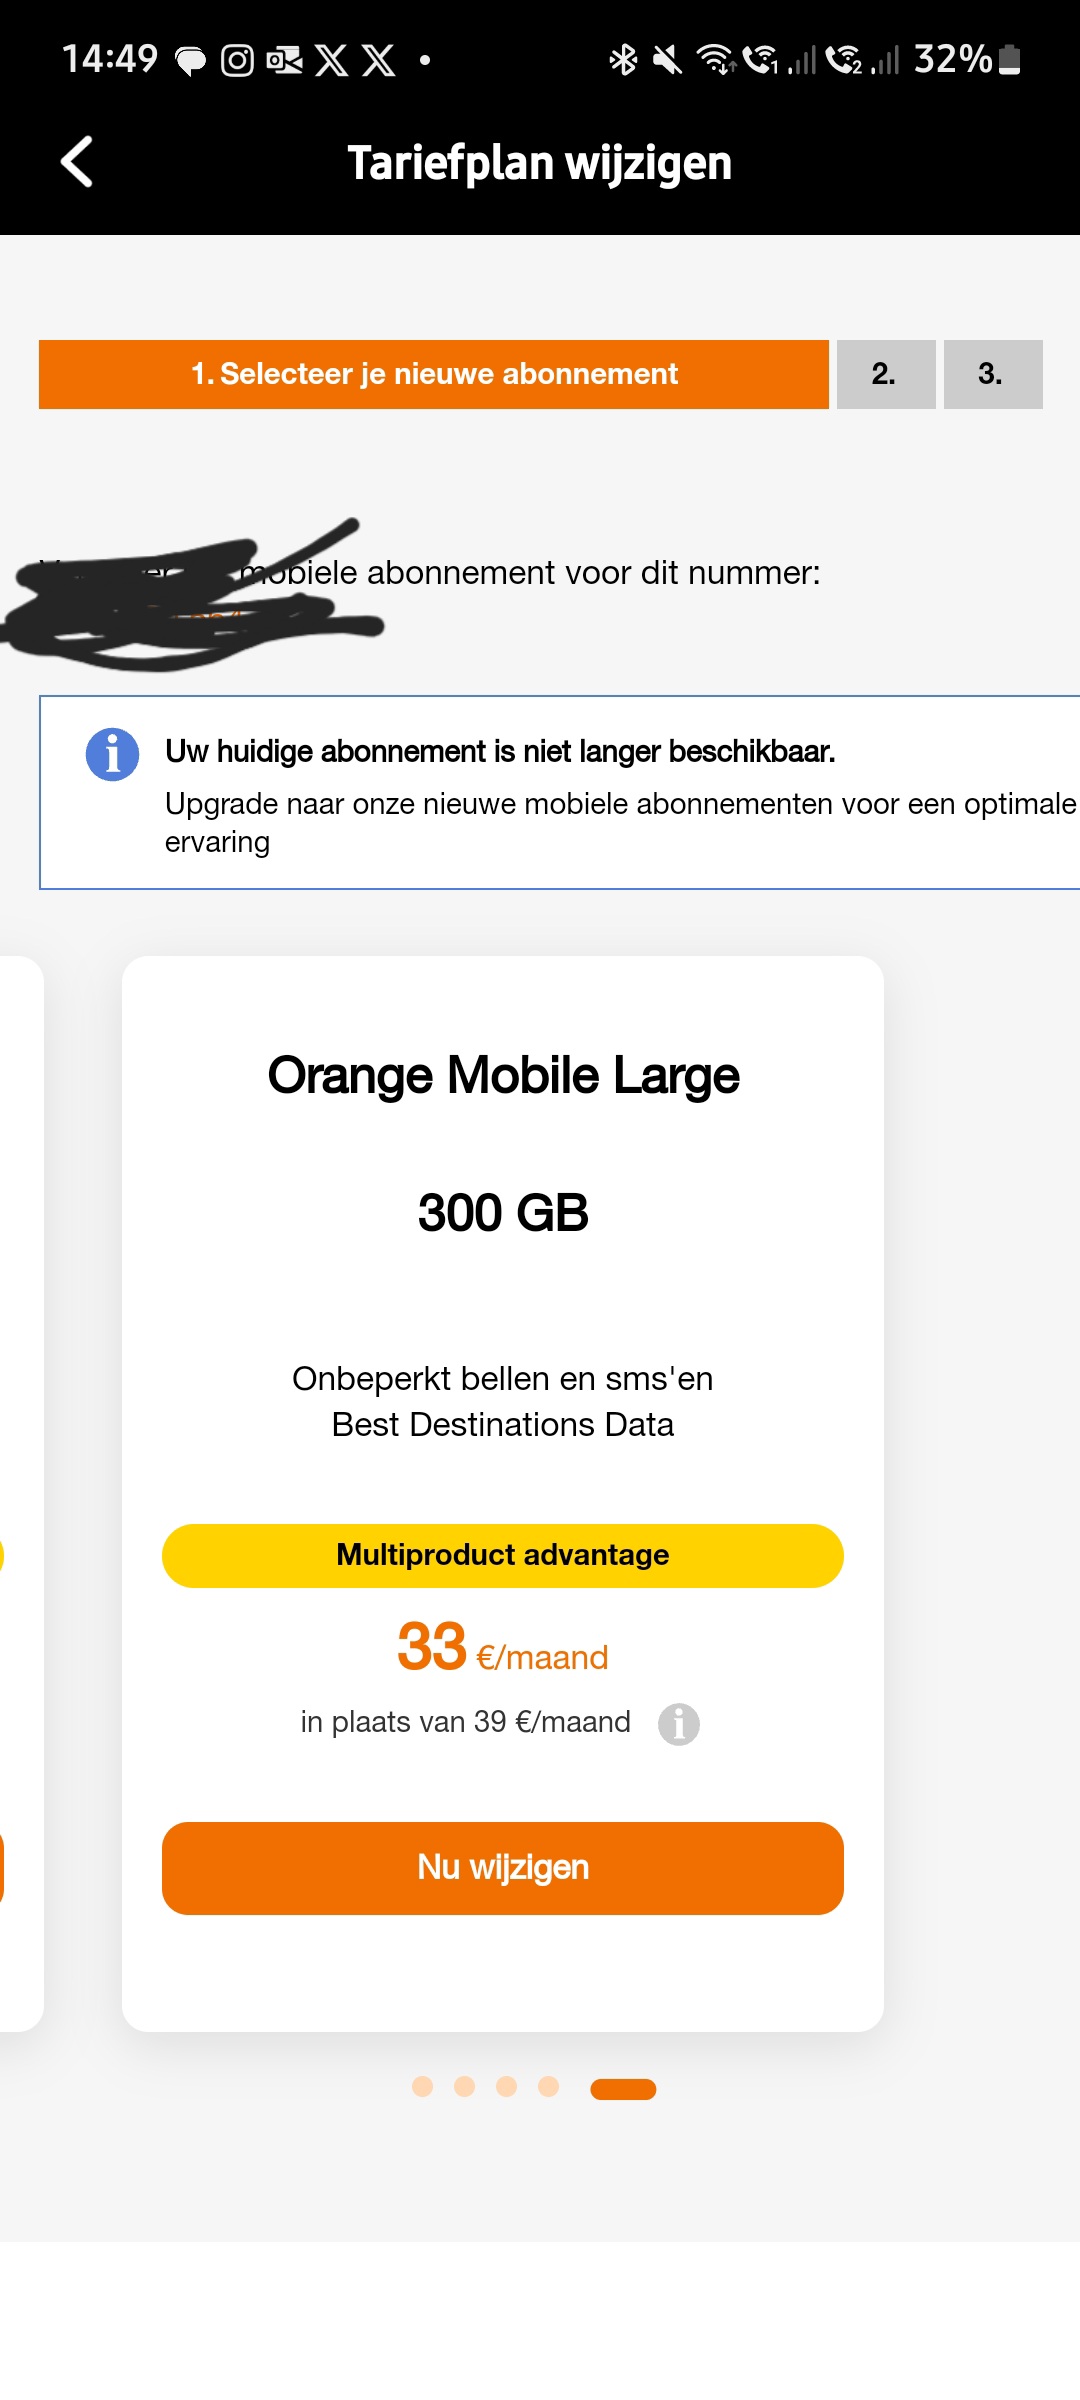The width and height of the screenshot is (1080, 2400).
Task: Tap the battery indicator icon
Action: pyautogui.click(x=1010, y=60)
